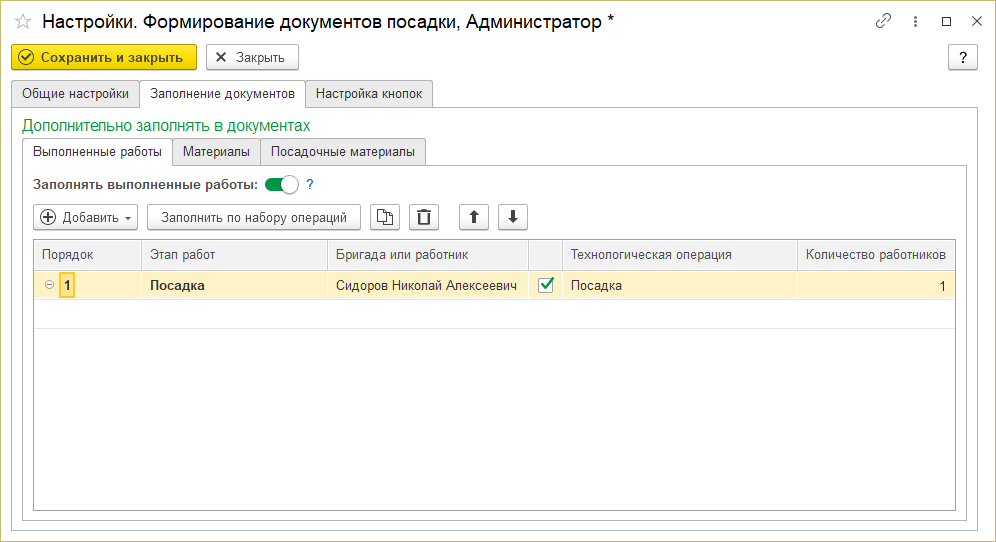Click Сохранить и закрыть
Viewport: 996px width, 542px height.
[x=104, y=57]
